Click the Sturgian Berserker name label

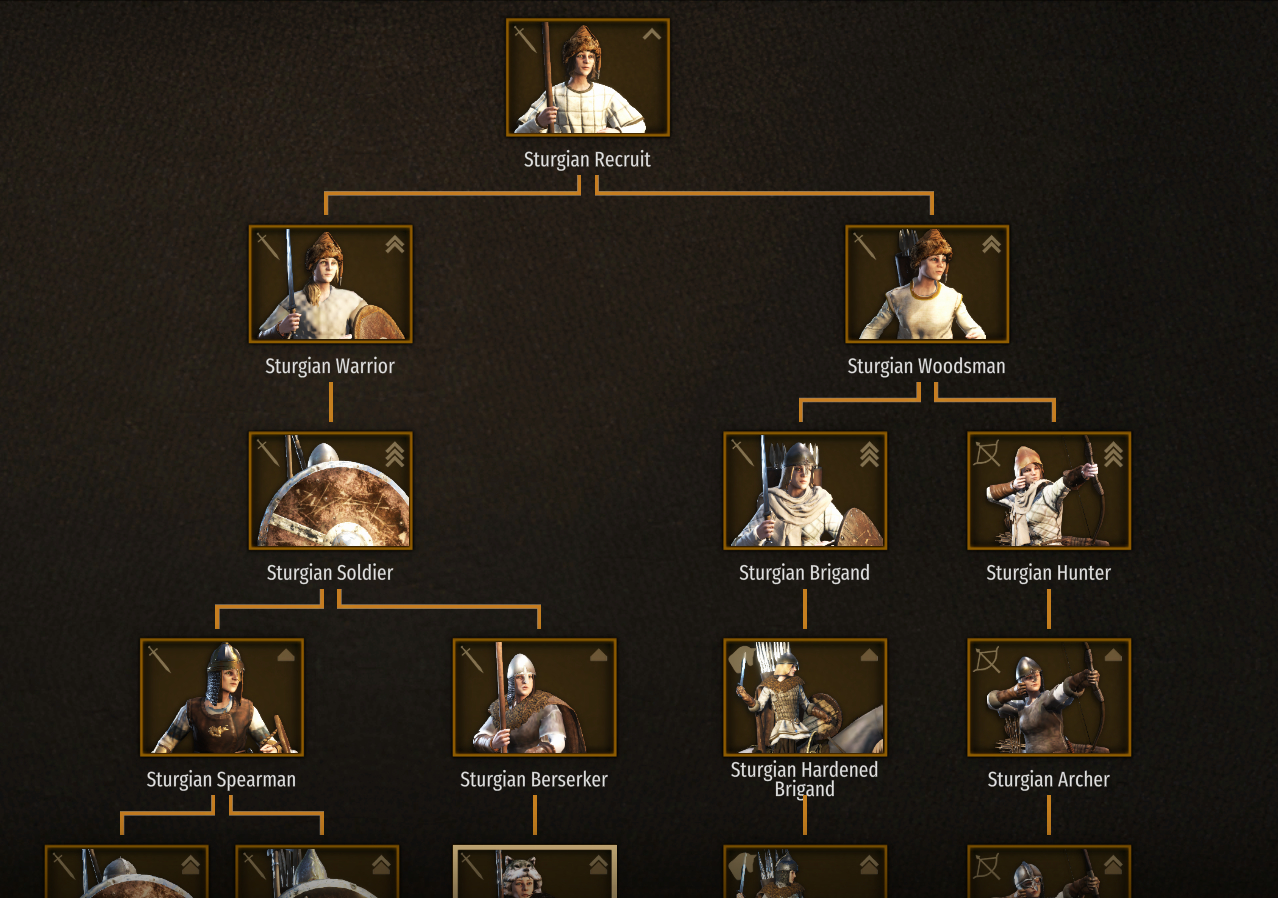tap(534, 780)
